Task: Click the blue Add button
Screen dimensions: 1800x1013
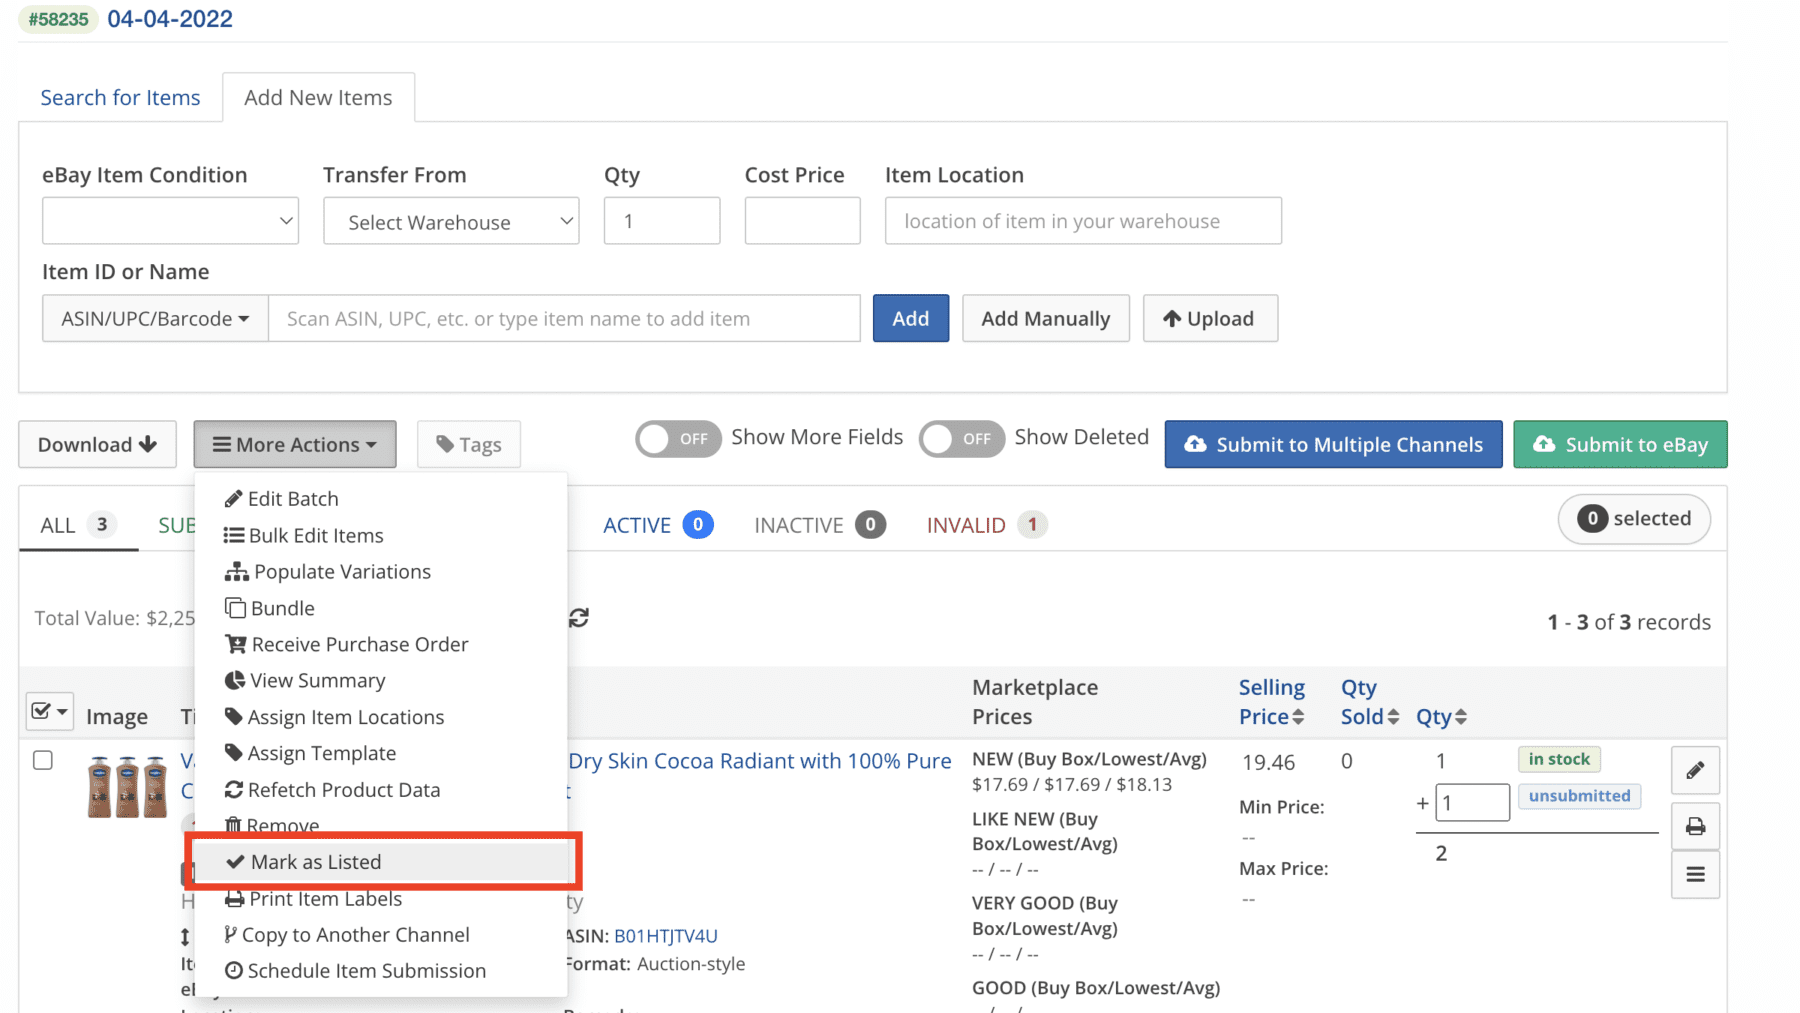Action: pyautogui.click(x=910, y=318)
